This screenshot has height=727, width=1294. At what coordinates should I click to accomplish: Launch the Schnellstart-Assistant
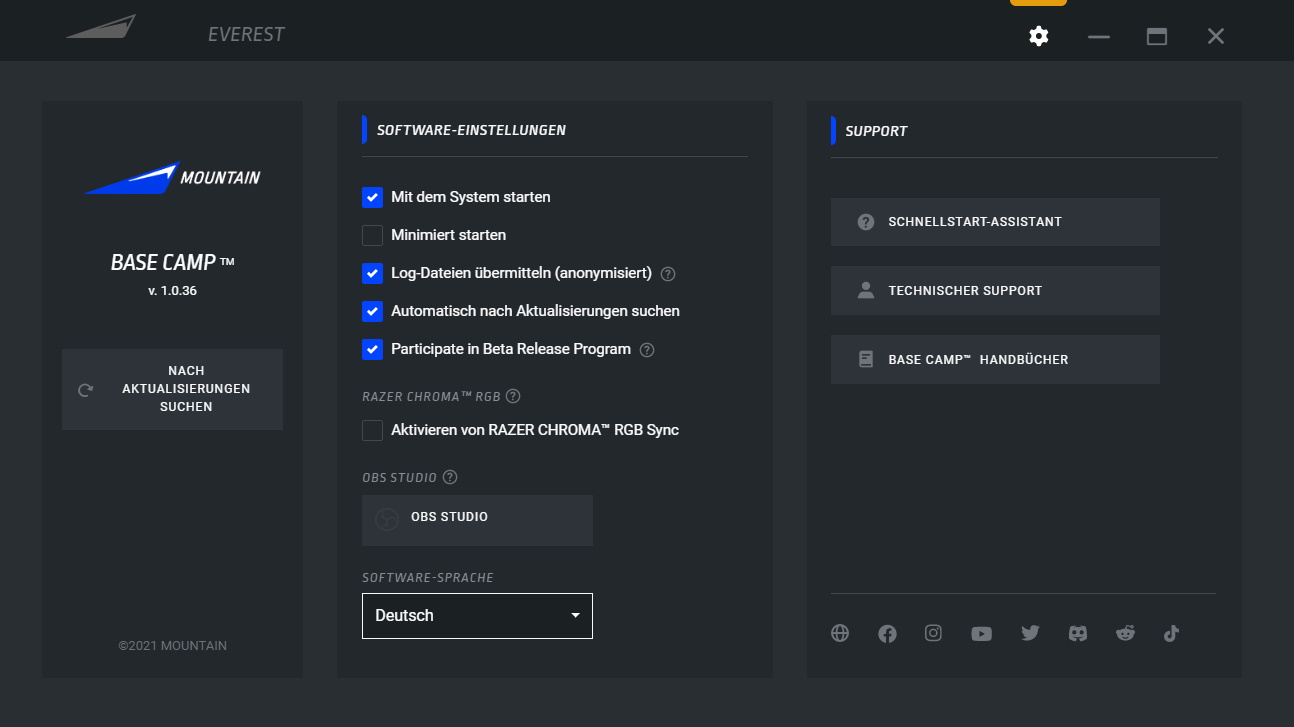pyautogui.click(x=995, y=222)
